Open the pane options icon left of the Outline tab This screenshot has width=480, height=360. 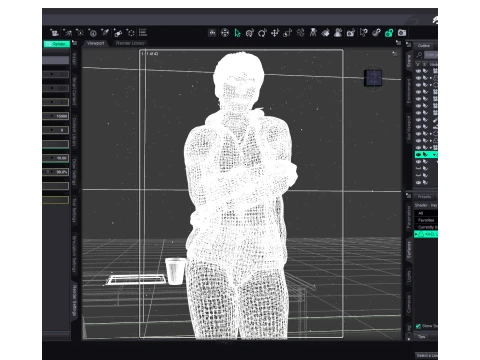pos(409,45)
